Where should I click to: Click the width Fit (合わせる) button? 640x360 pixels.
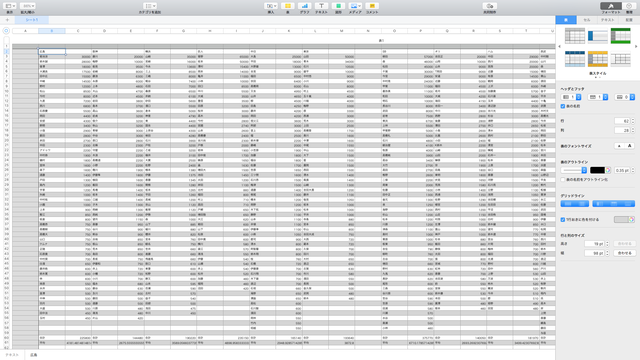point(624,253)
